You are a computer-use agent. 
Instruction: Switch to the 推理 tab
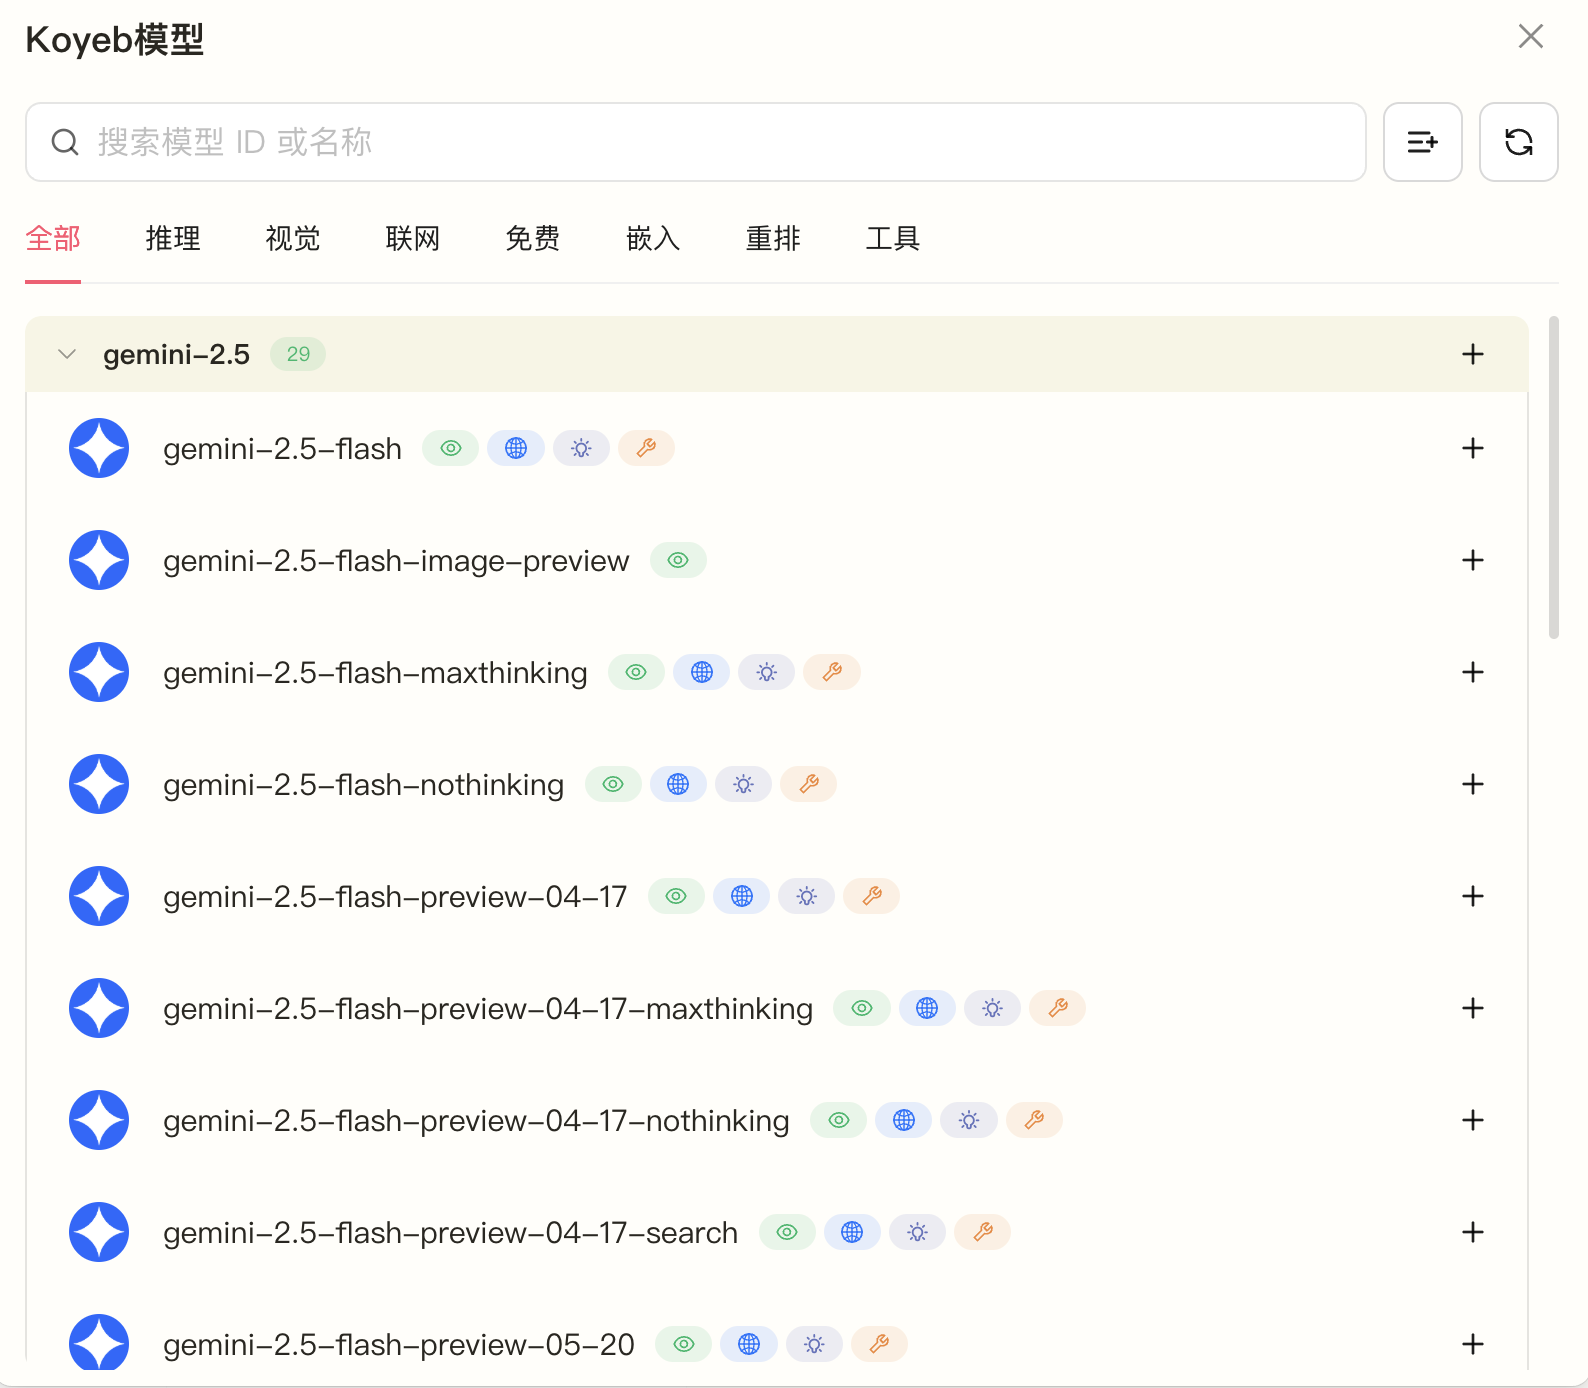(173, 238)
